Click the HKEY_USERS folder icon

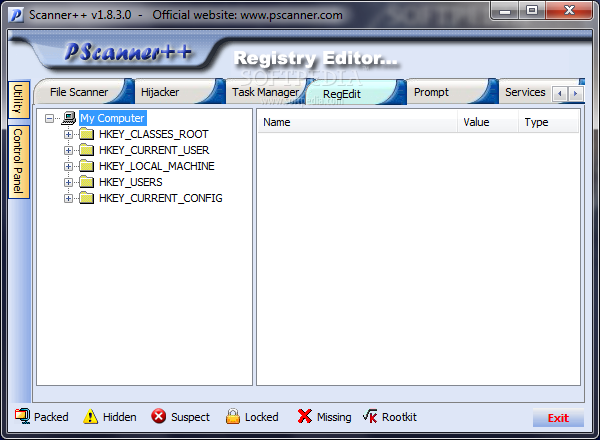[86, 182]
